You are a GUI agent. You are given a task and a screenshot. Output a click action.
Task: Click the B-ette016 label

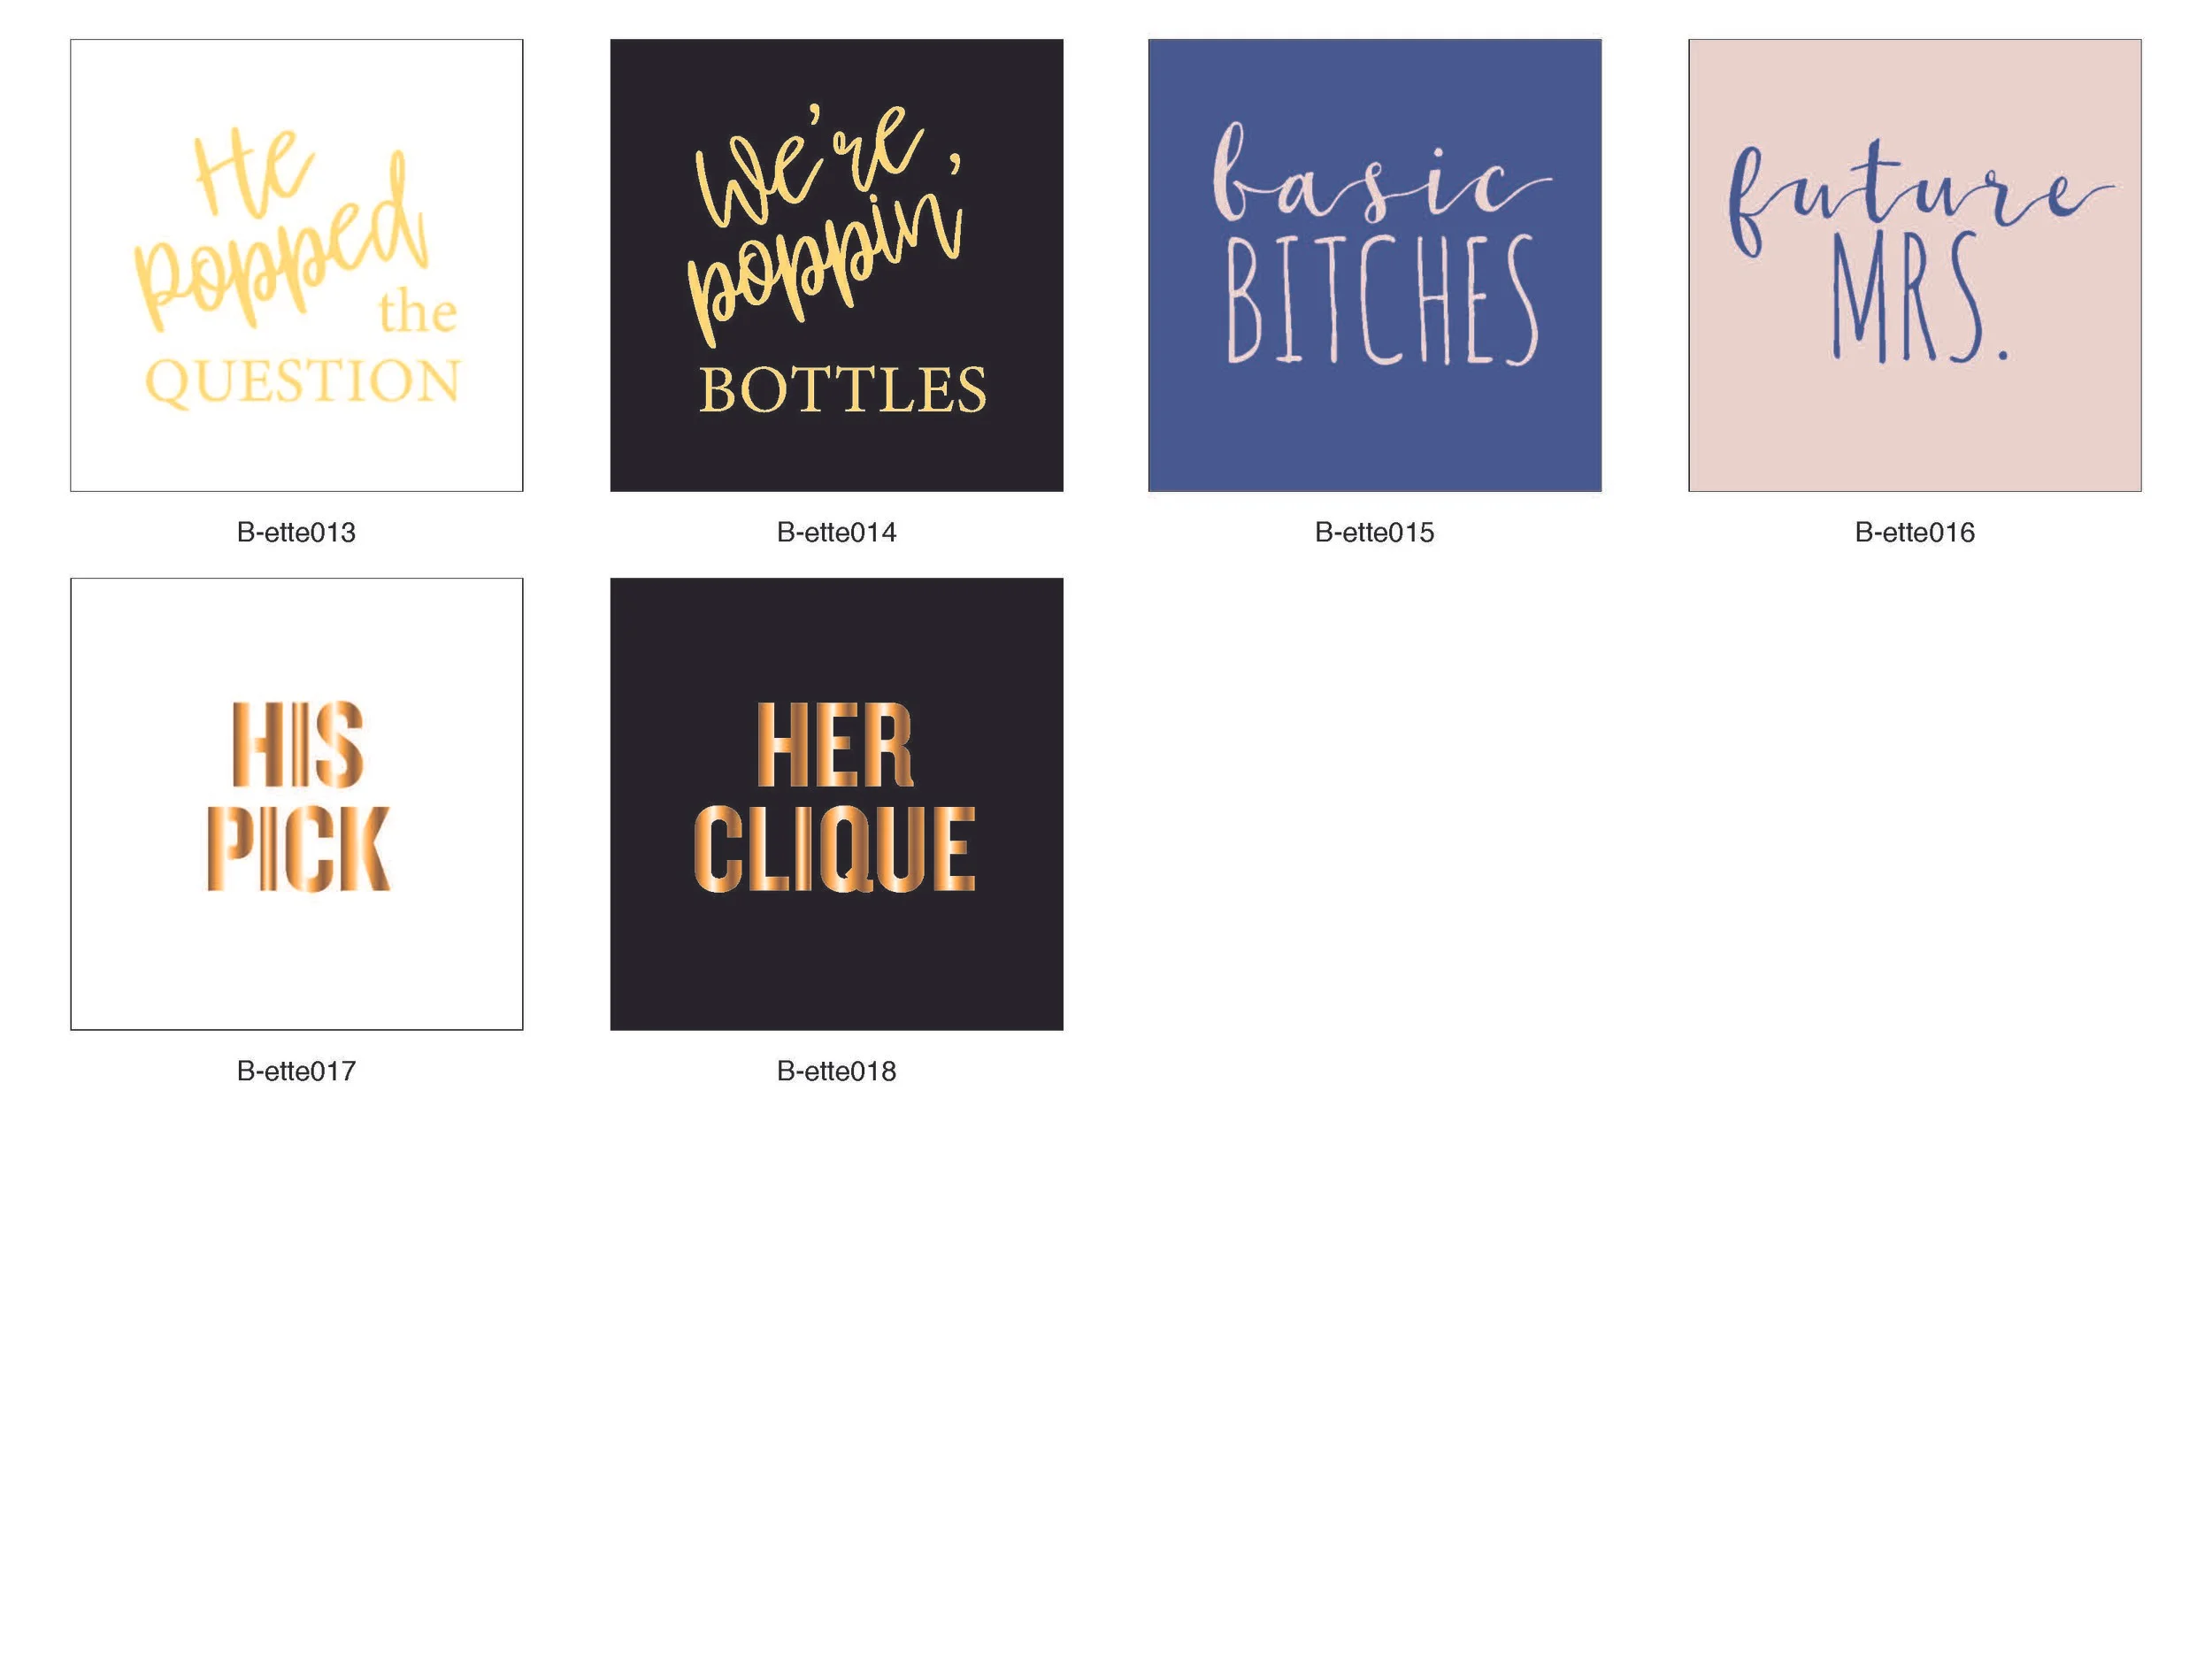coord(1914,532)
